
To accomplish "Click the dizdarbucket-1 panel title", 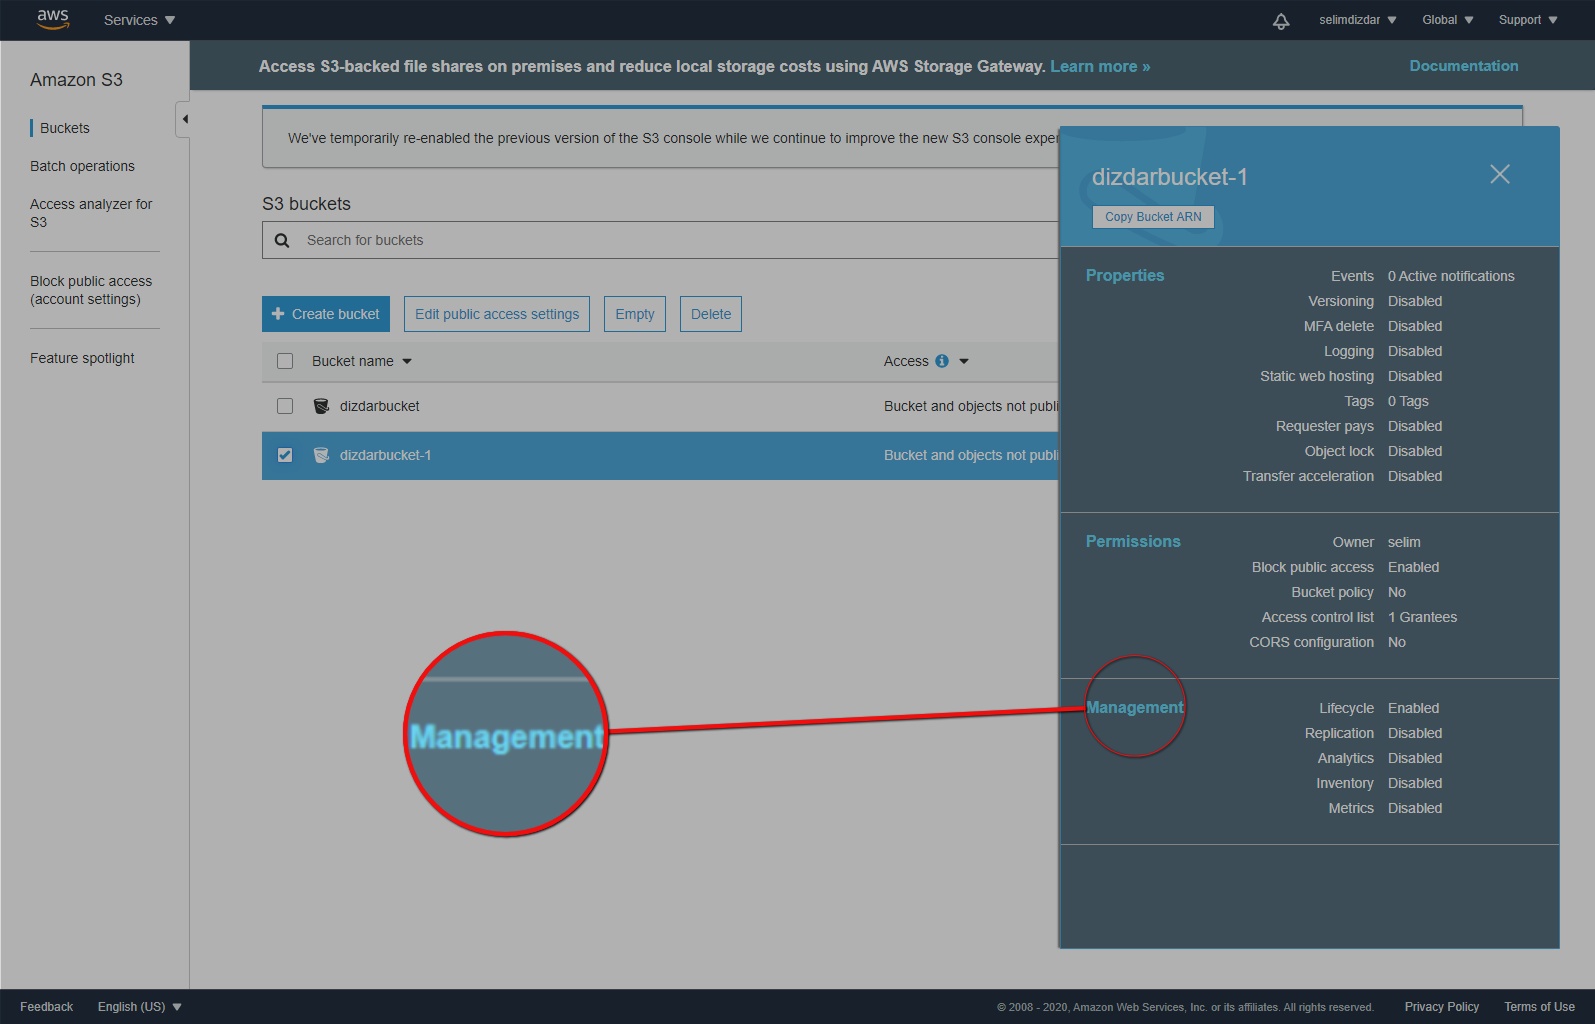I will point(1170,177).
